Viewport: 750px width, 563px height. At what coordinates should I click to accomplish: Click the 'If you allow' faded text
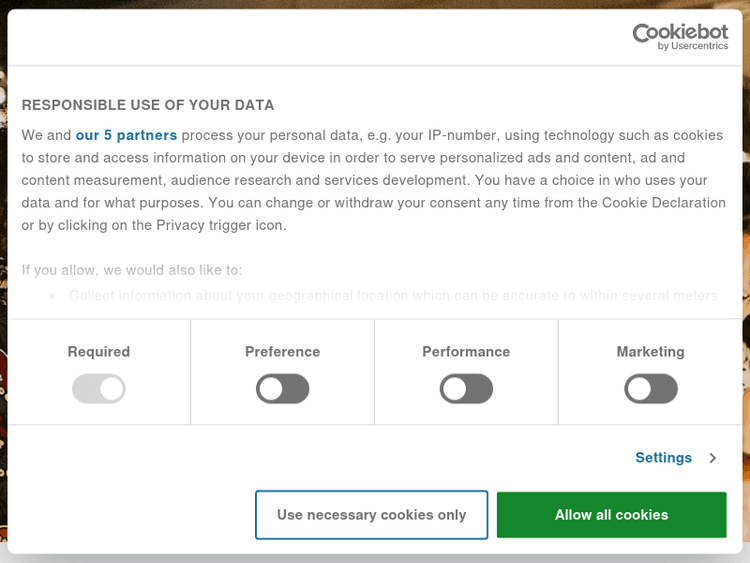(x=132, y=270)
